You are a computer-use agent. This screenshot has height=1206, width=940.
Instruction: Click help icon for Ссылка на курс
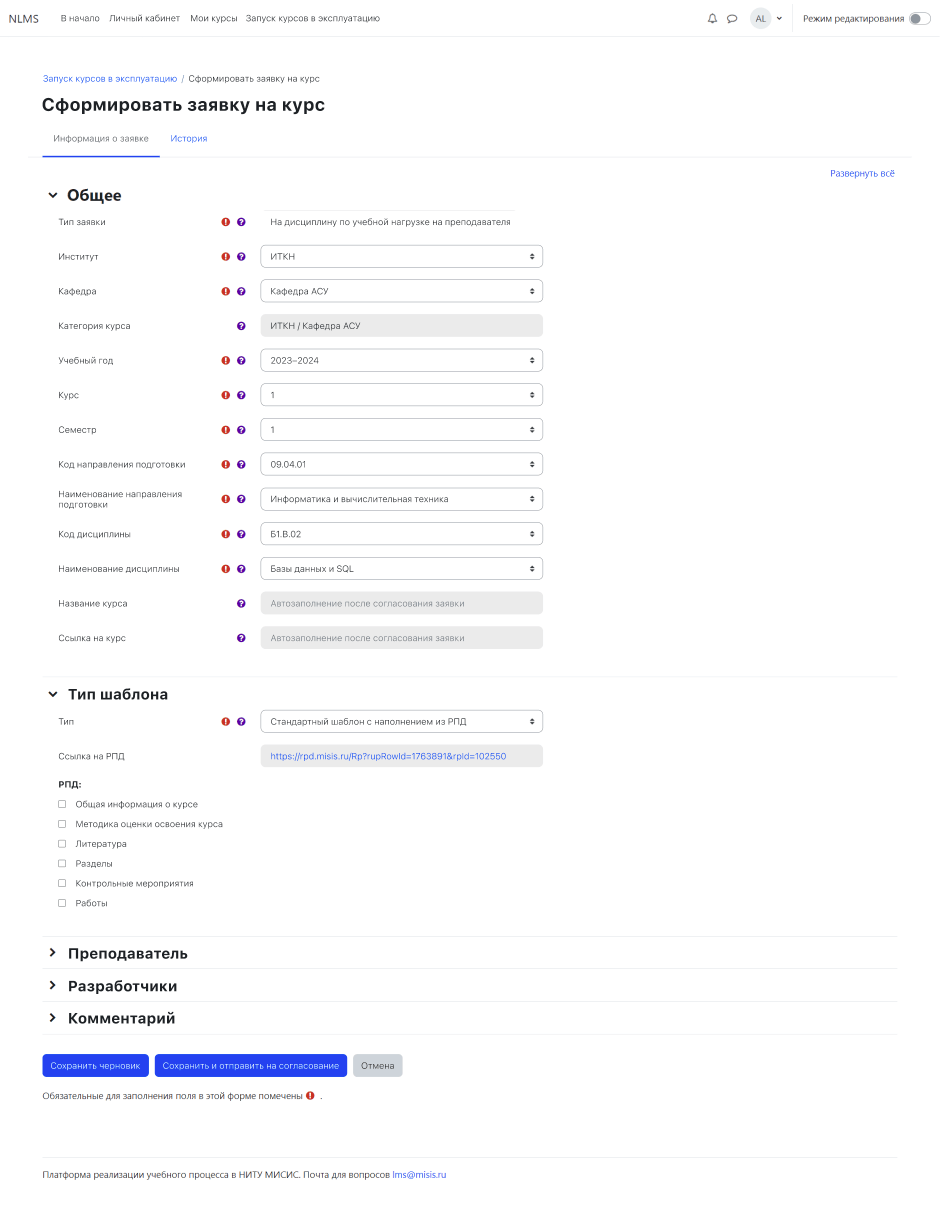coord(241,638)
